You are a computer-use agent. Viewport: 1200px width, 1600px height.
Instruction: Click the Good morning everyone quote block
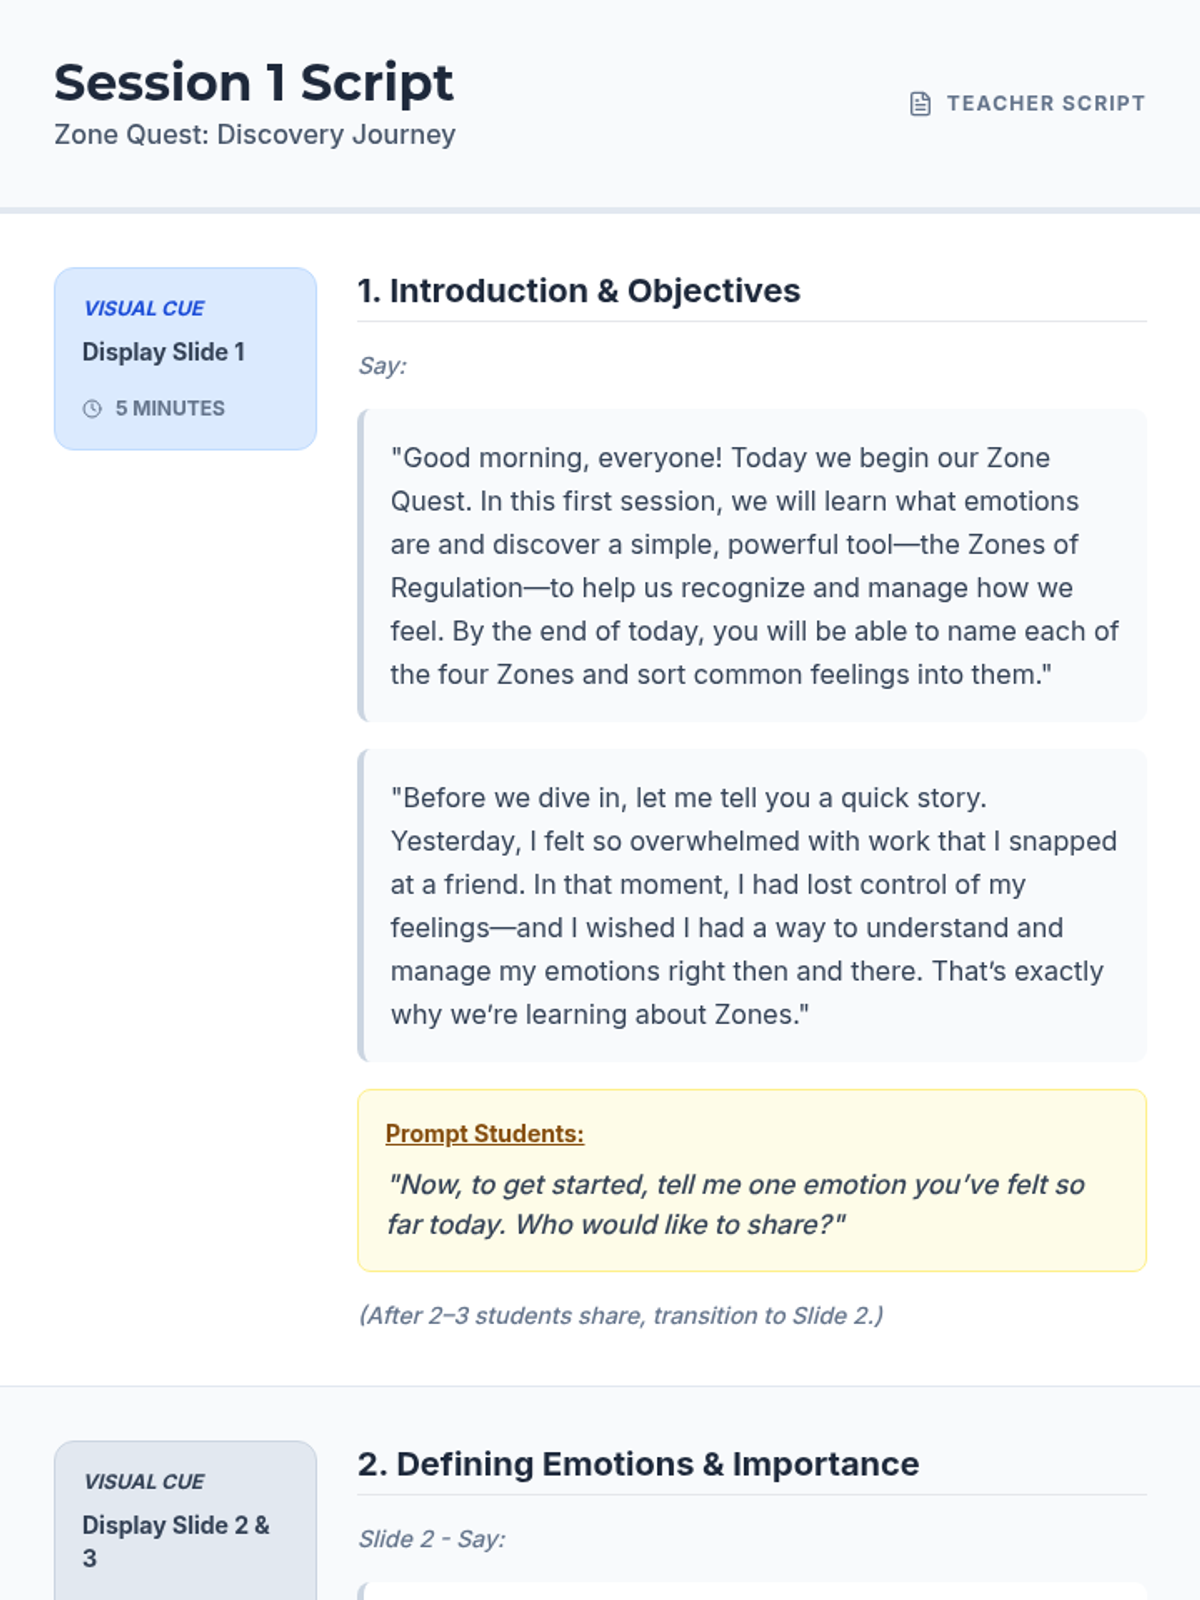[x=752, y=566]
